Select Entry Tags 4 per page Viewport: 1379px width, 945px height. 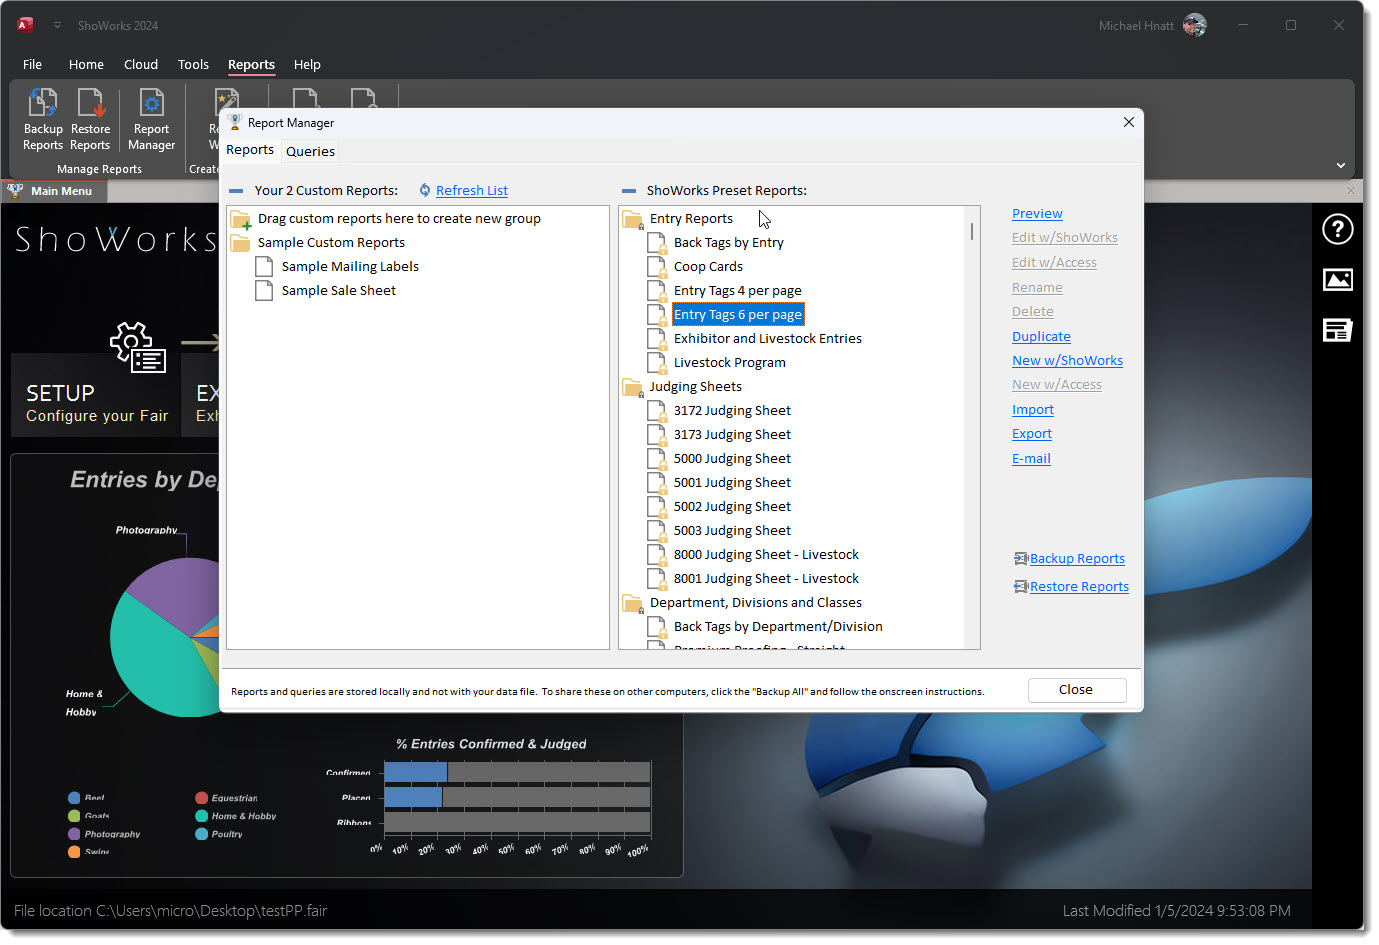pos(738,291)
